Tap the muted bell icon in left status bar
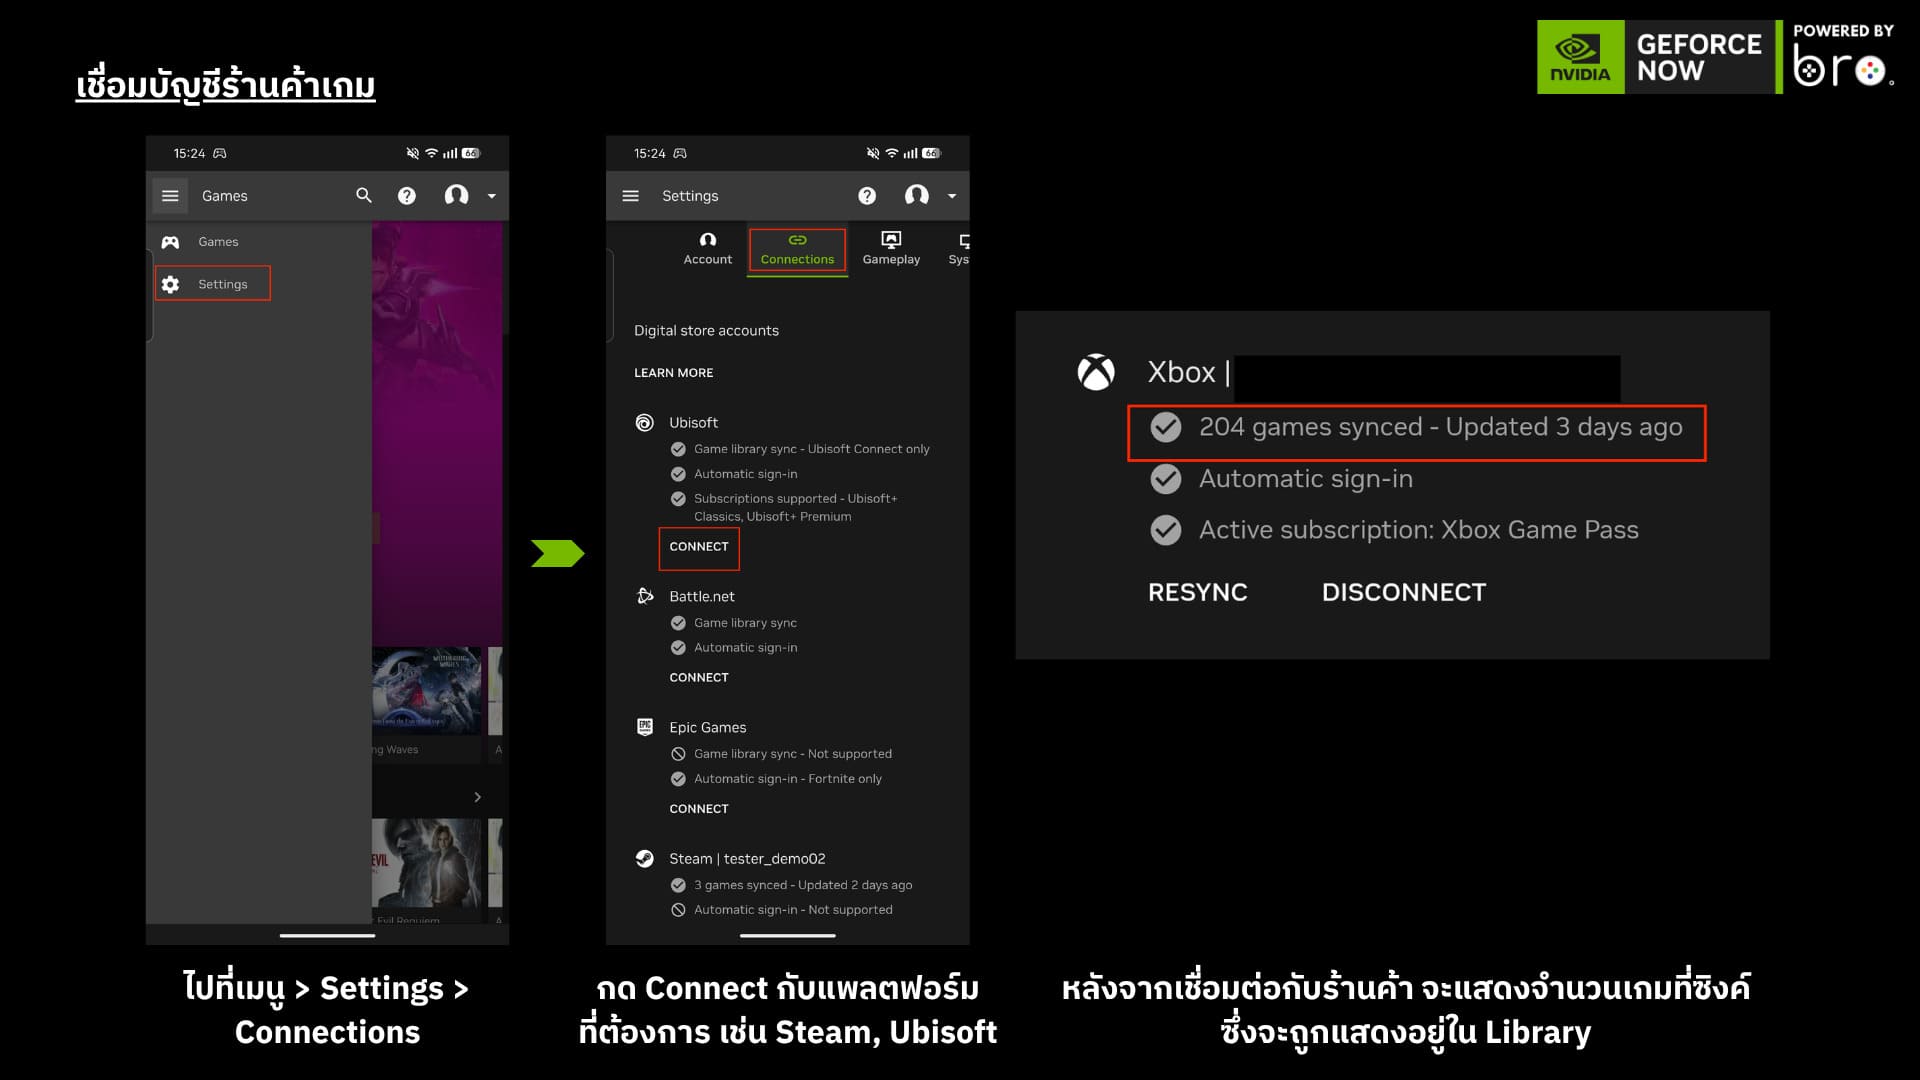Image resolution: width=1920 pixels, height=1080 pixels. 412,153
